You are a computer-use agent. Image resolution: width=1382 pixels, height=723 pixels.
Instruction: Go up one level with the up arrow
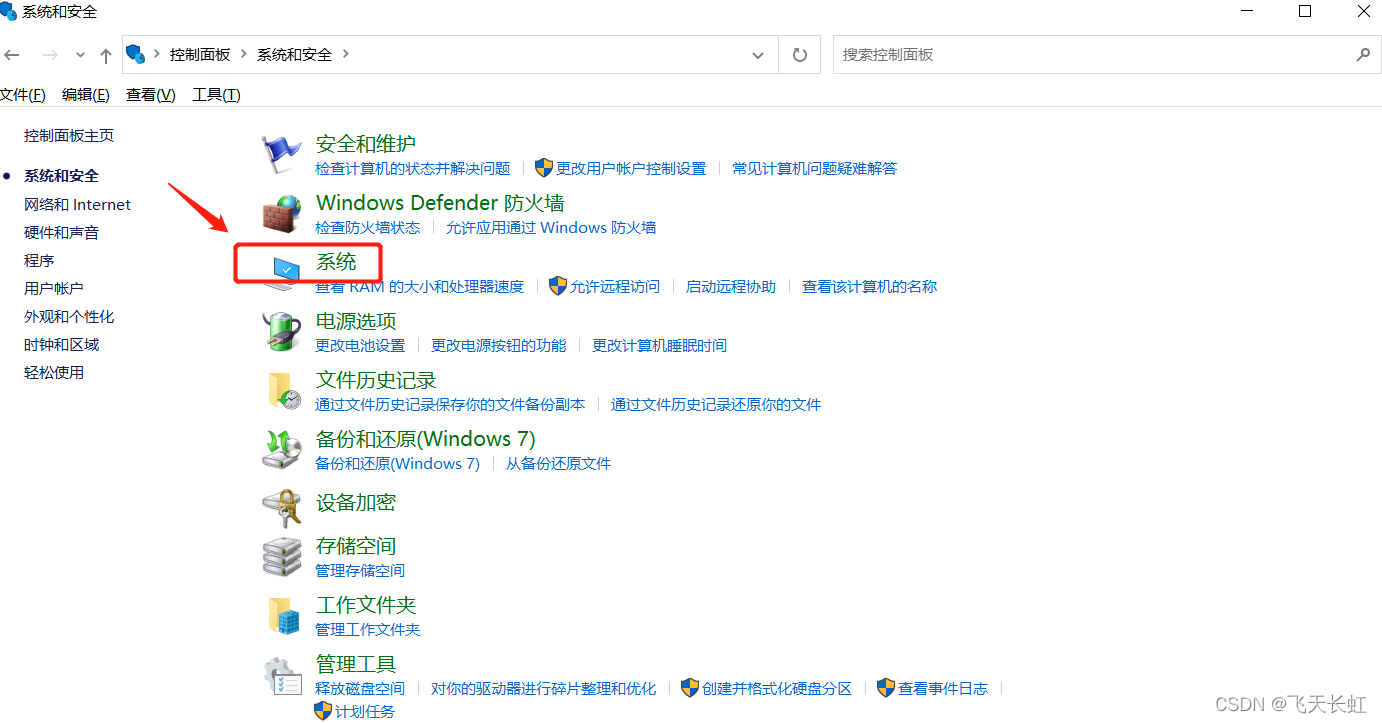pyautogui.click(x=106, y=55)
